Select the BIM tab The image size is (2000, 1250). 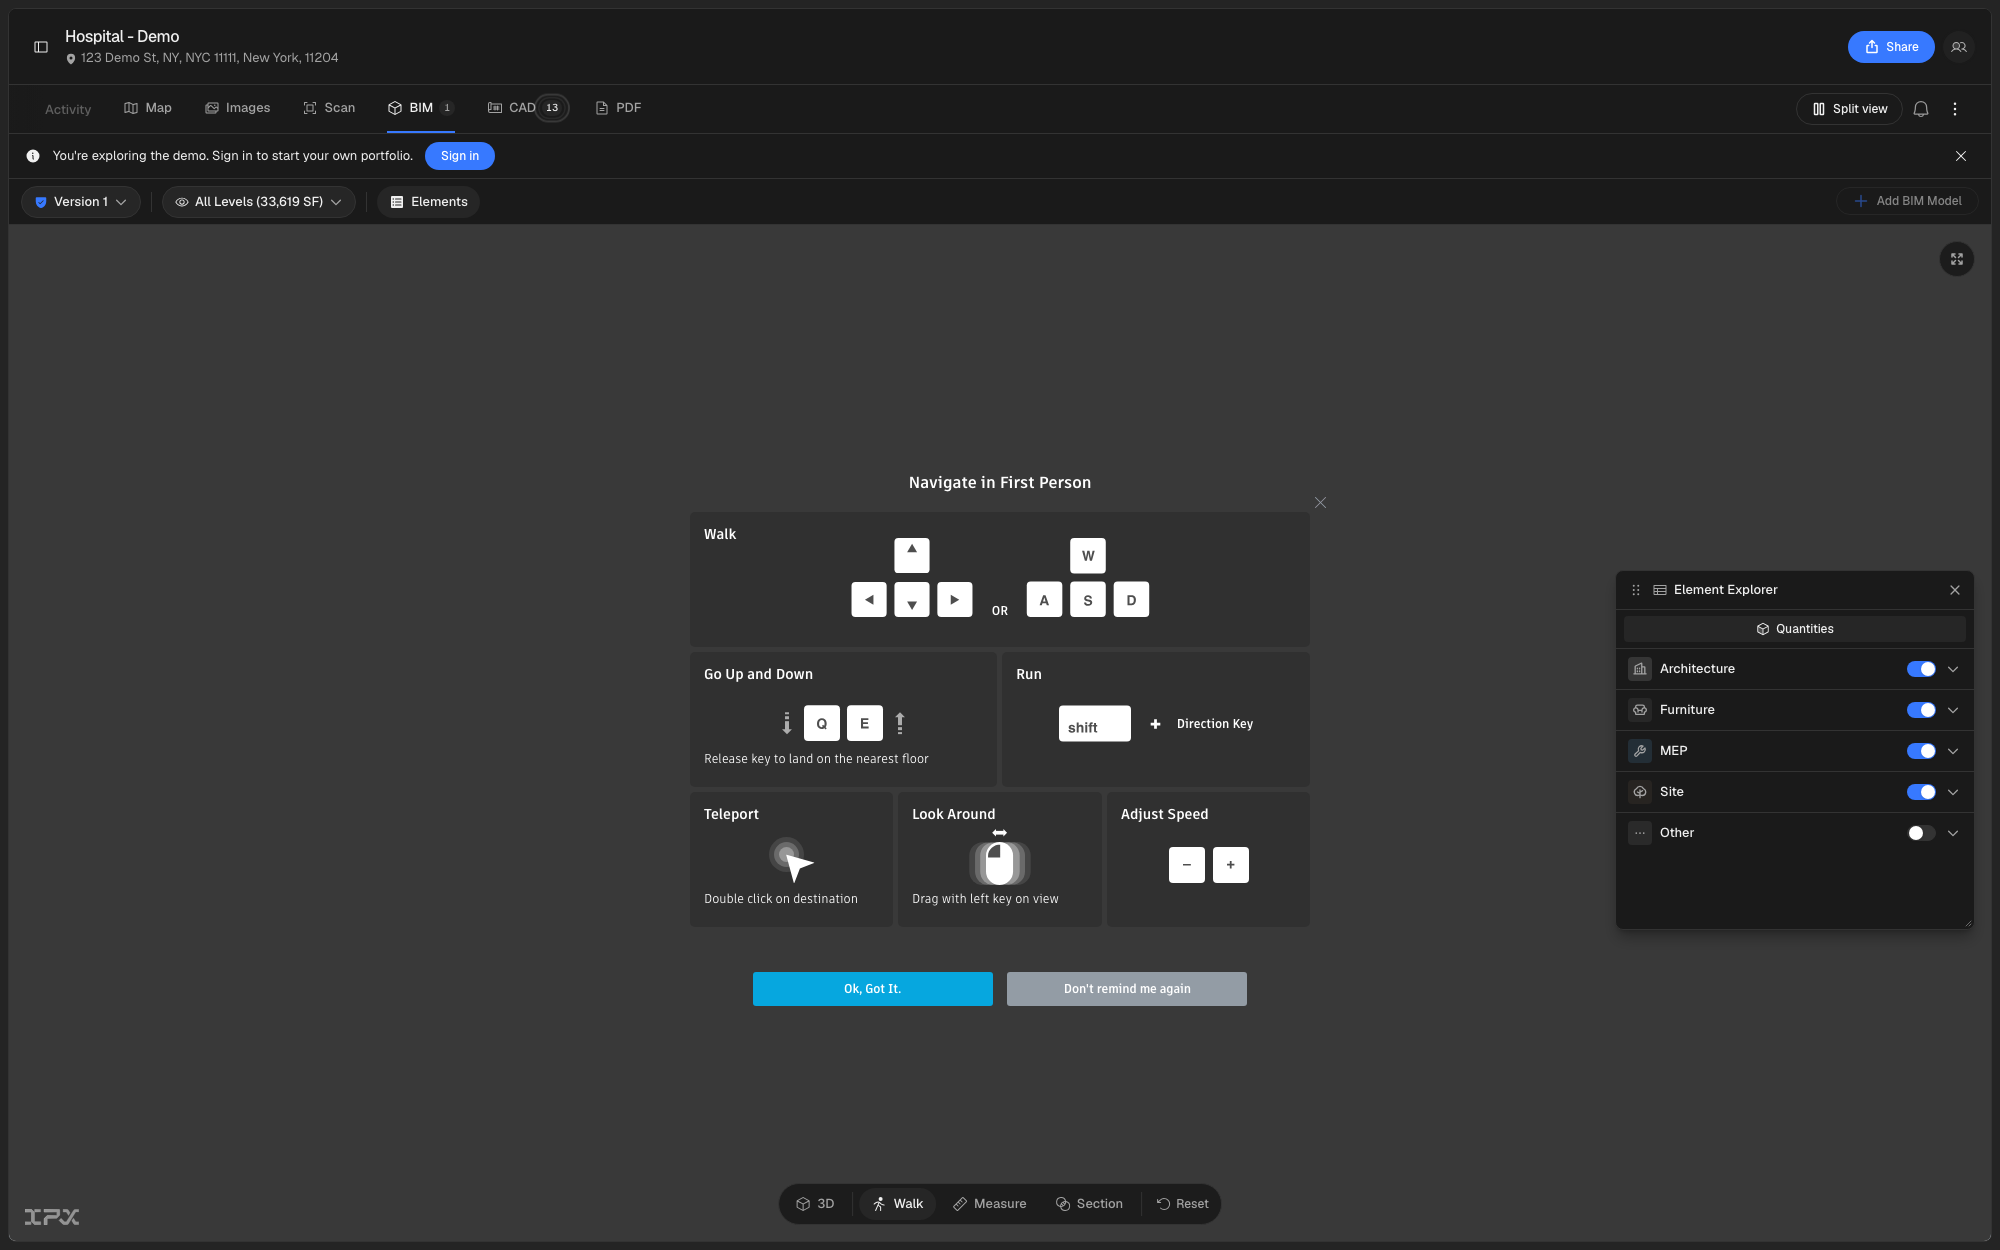click(421, 108)
